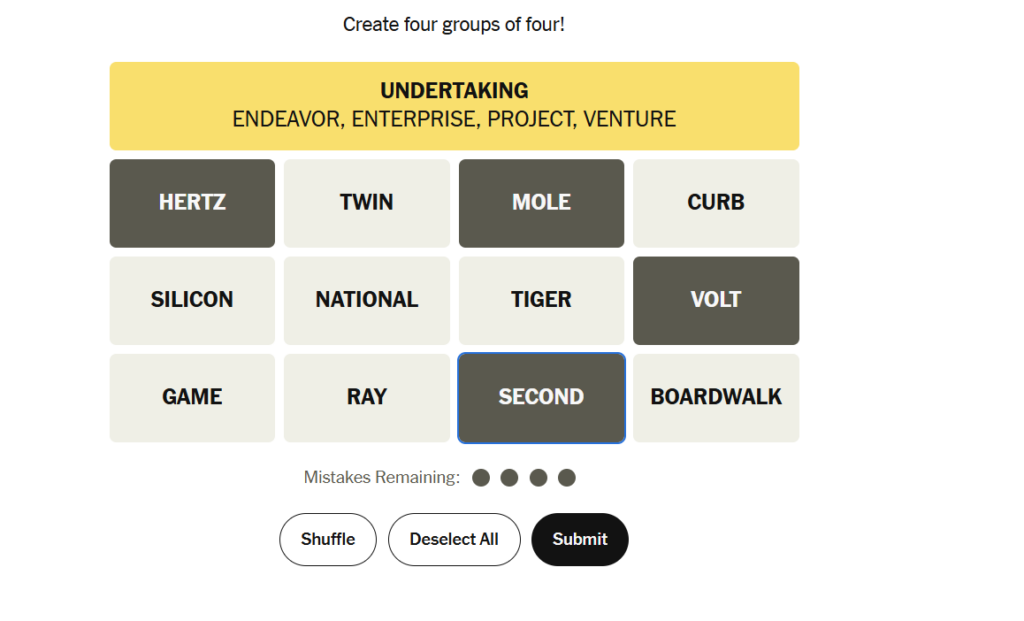This screenshot has width=1024, height=621.
Task: Click the 'Create four groups of four!' heading
Action: (x=454, y=24)
